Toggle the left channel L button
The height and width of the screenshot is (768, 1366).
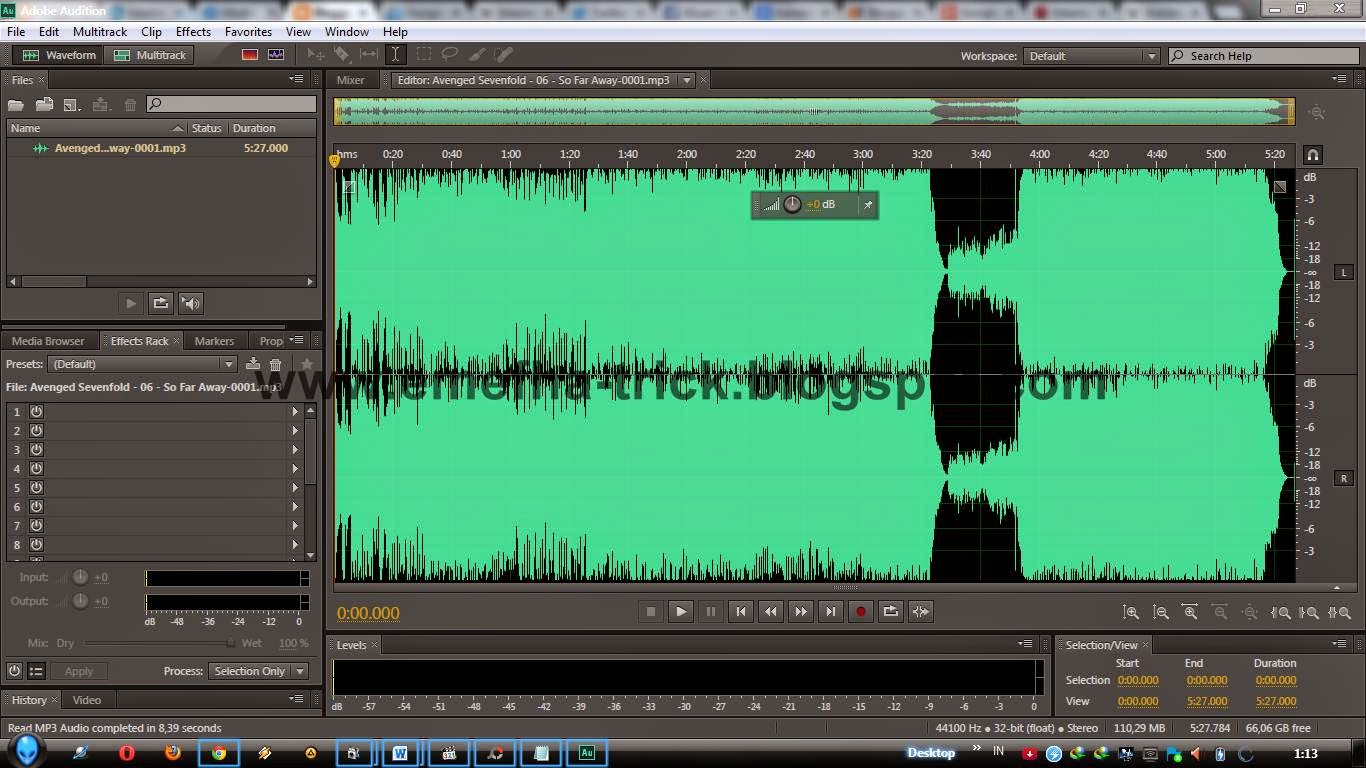pyautogui.click(x=1344, y=272)
